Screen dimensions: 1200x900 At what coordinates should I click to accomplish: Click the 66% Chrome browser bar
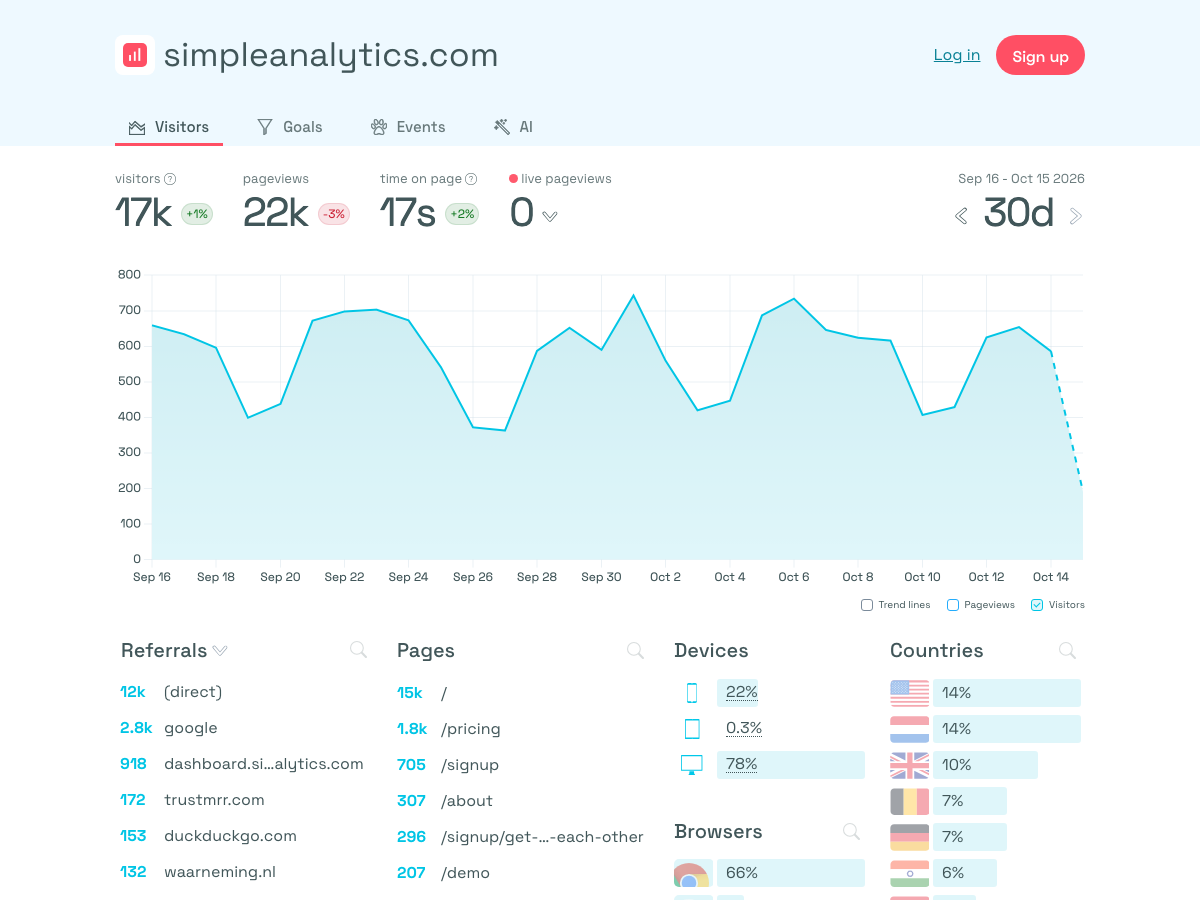point(791,873)
